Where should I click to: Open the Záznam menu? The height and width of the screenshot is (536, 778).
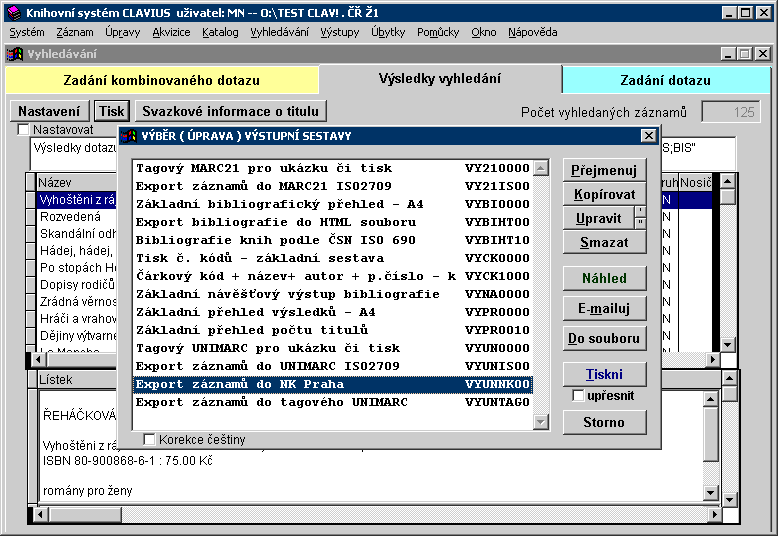[75, 32]
